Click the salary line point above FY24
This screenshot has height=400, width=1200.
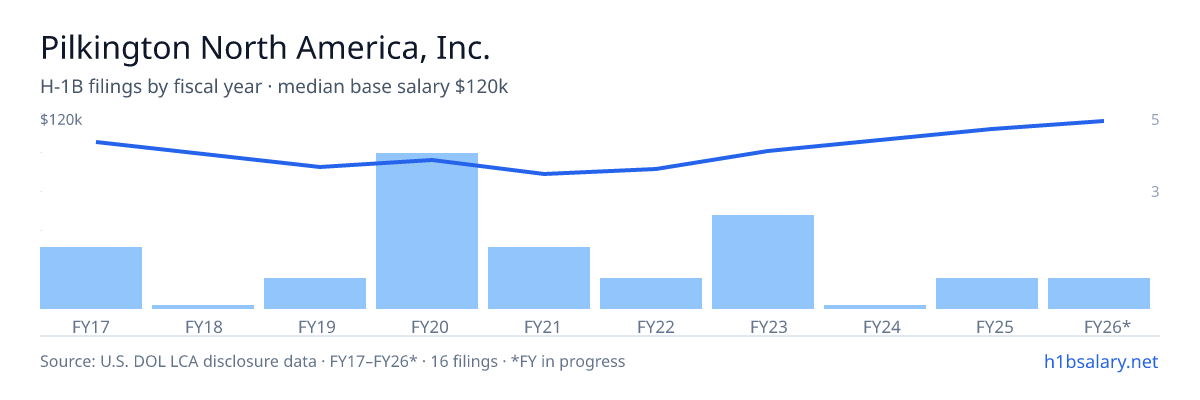[875, 140]
